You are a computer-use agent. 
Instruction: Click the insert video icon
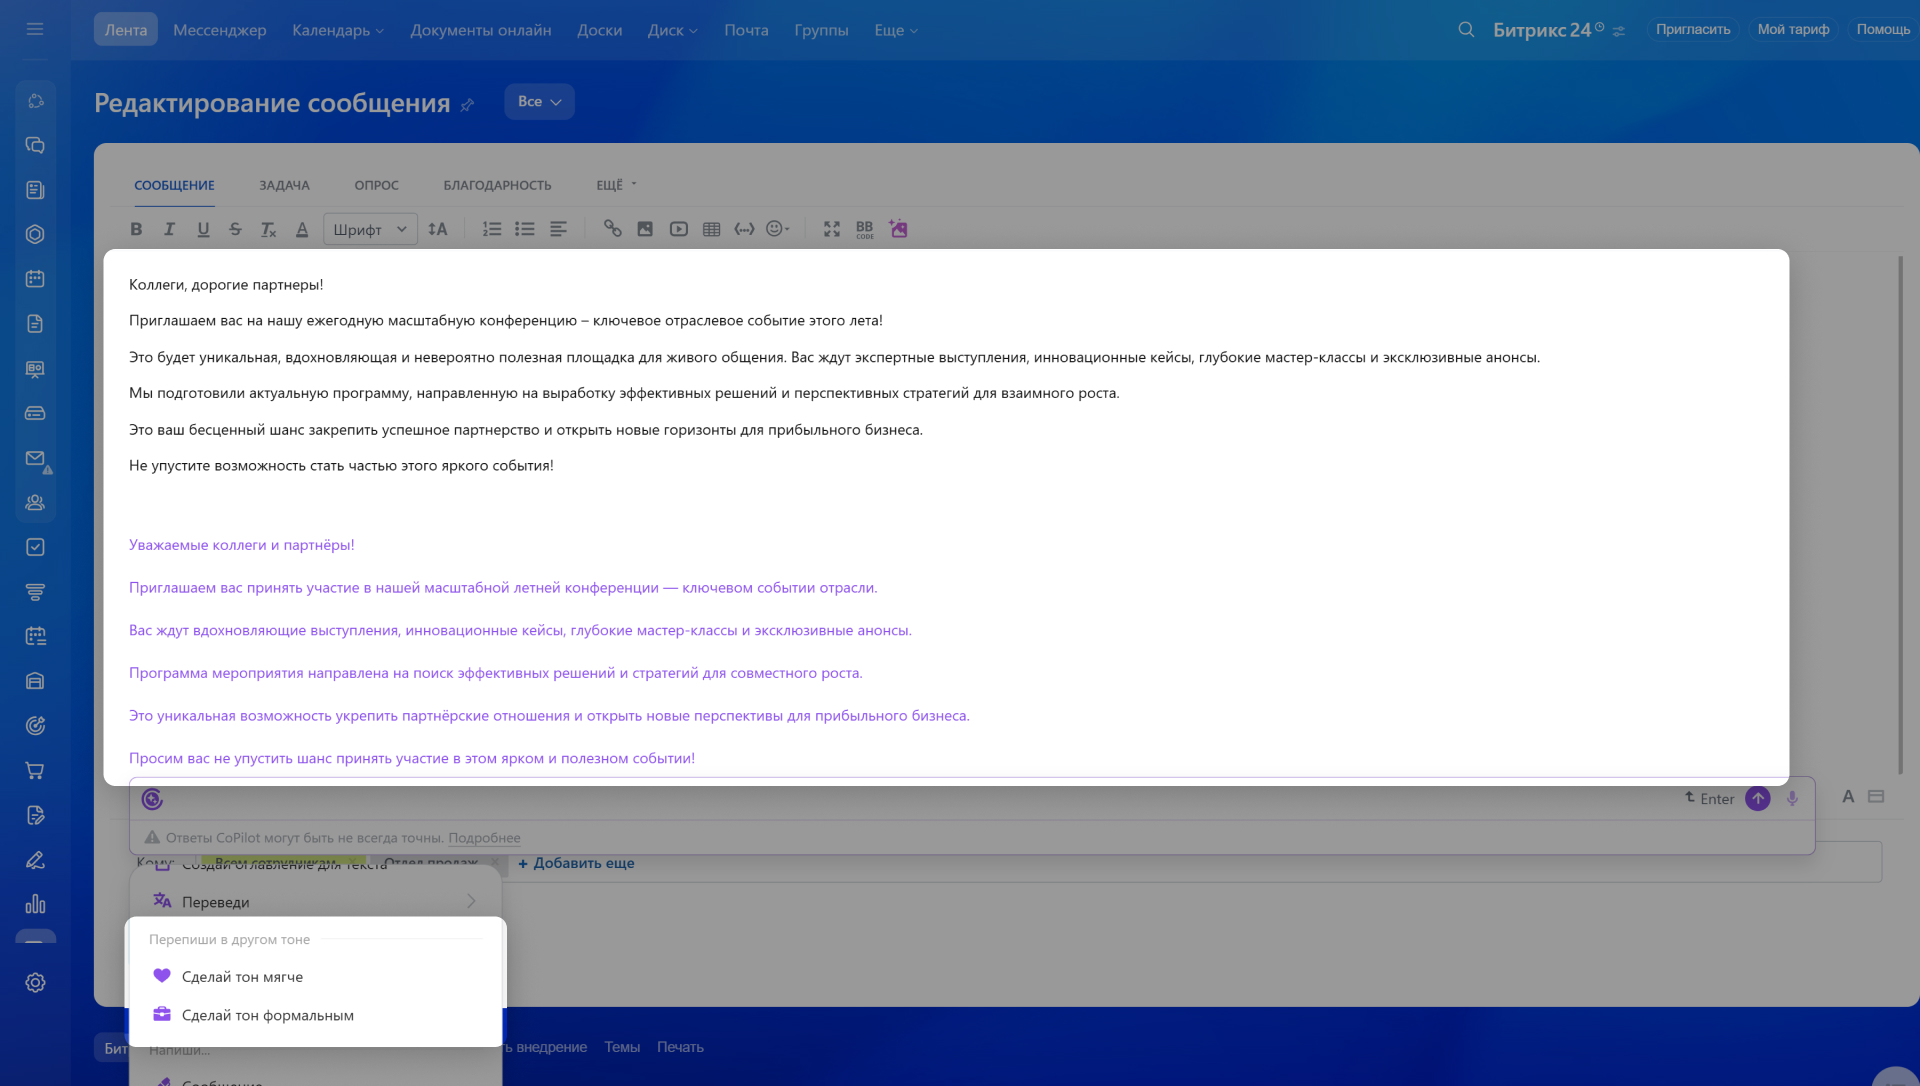point(678,229)
